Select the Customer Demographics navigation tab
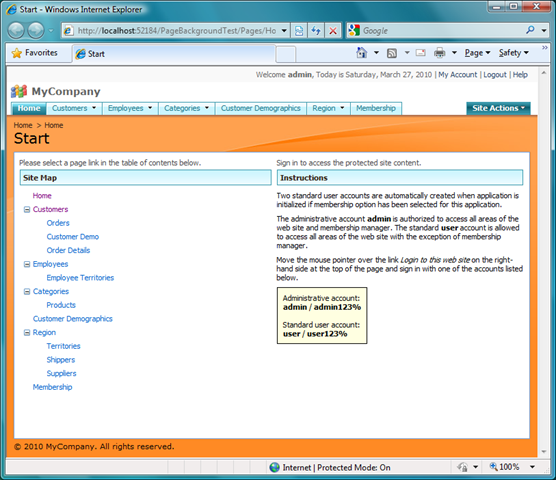This screenshot has height=480, width=556. [x=261, y=108]
